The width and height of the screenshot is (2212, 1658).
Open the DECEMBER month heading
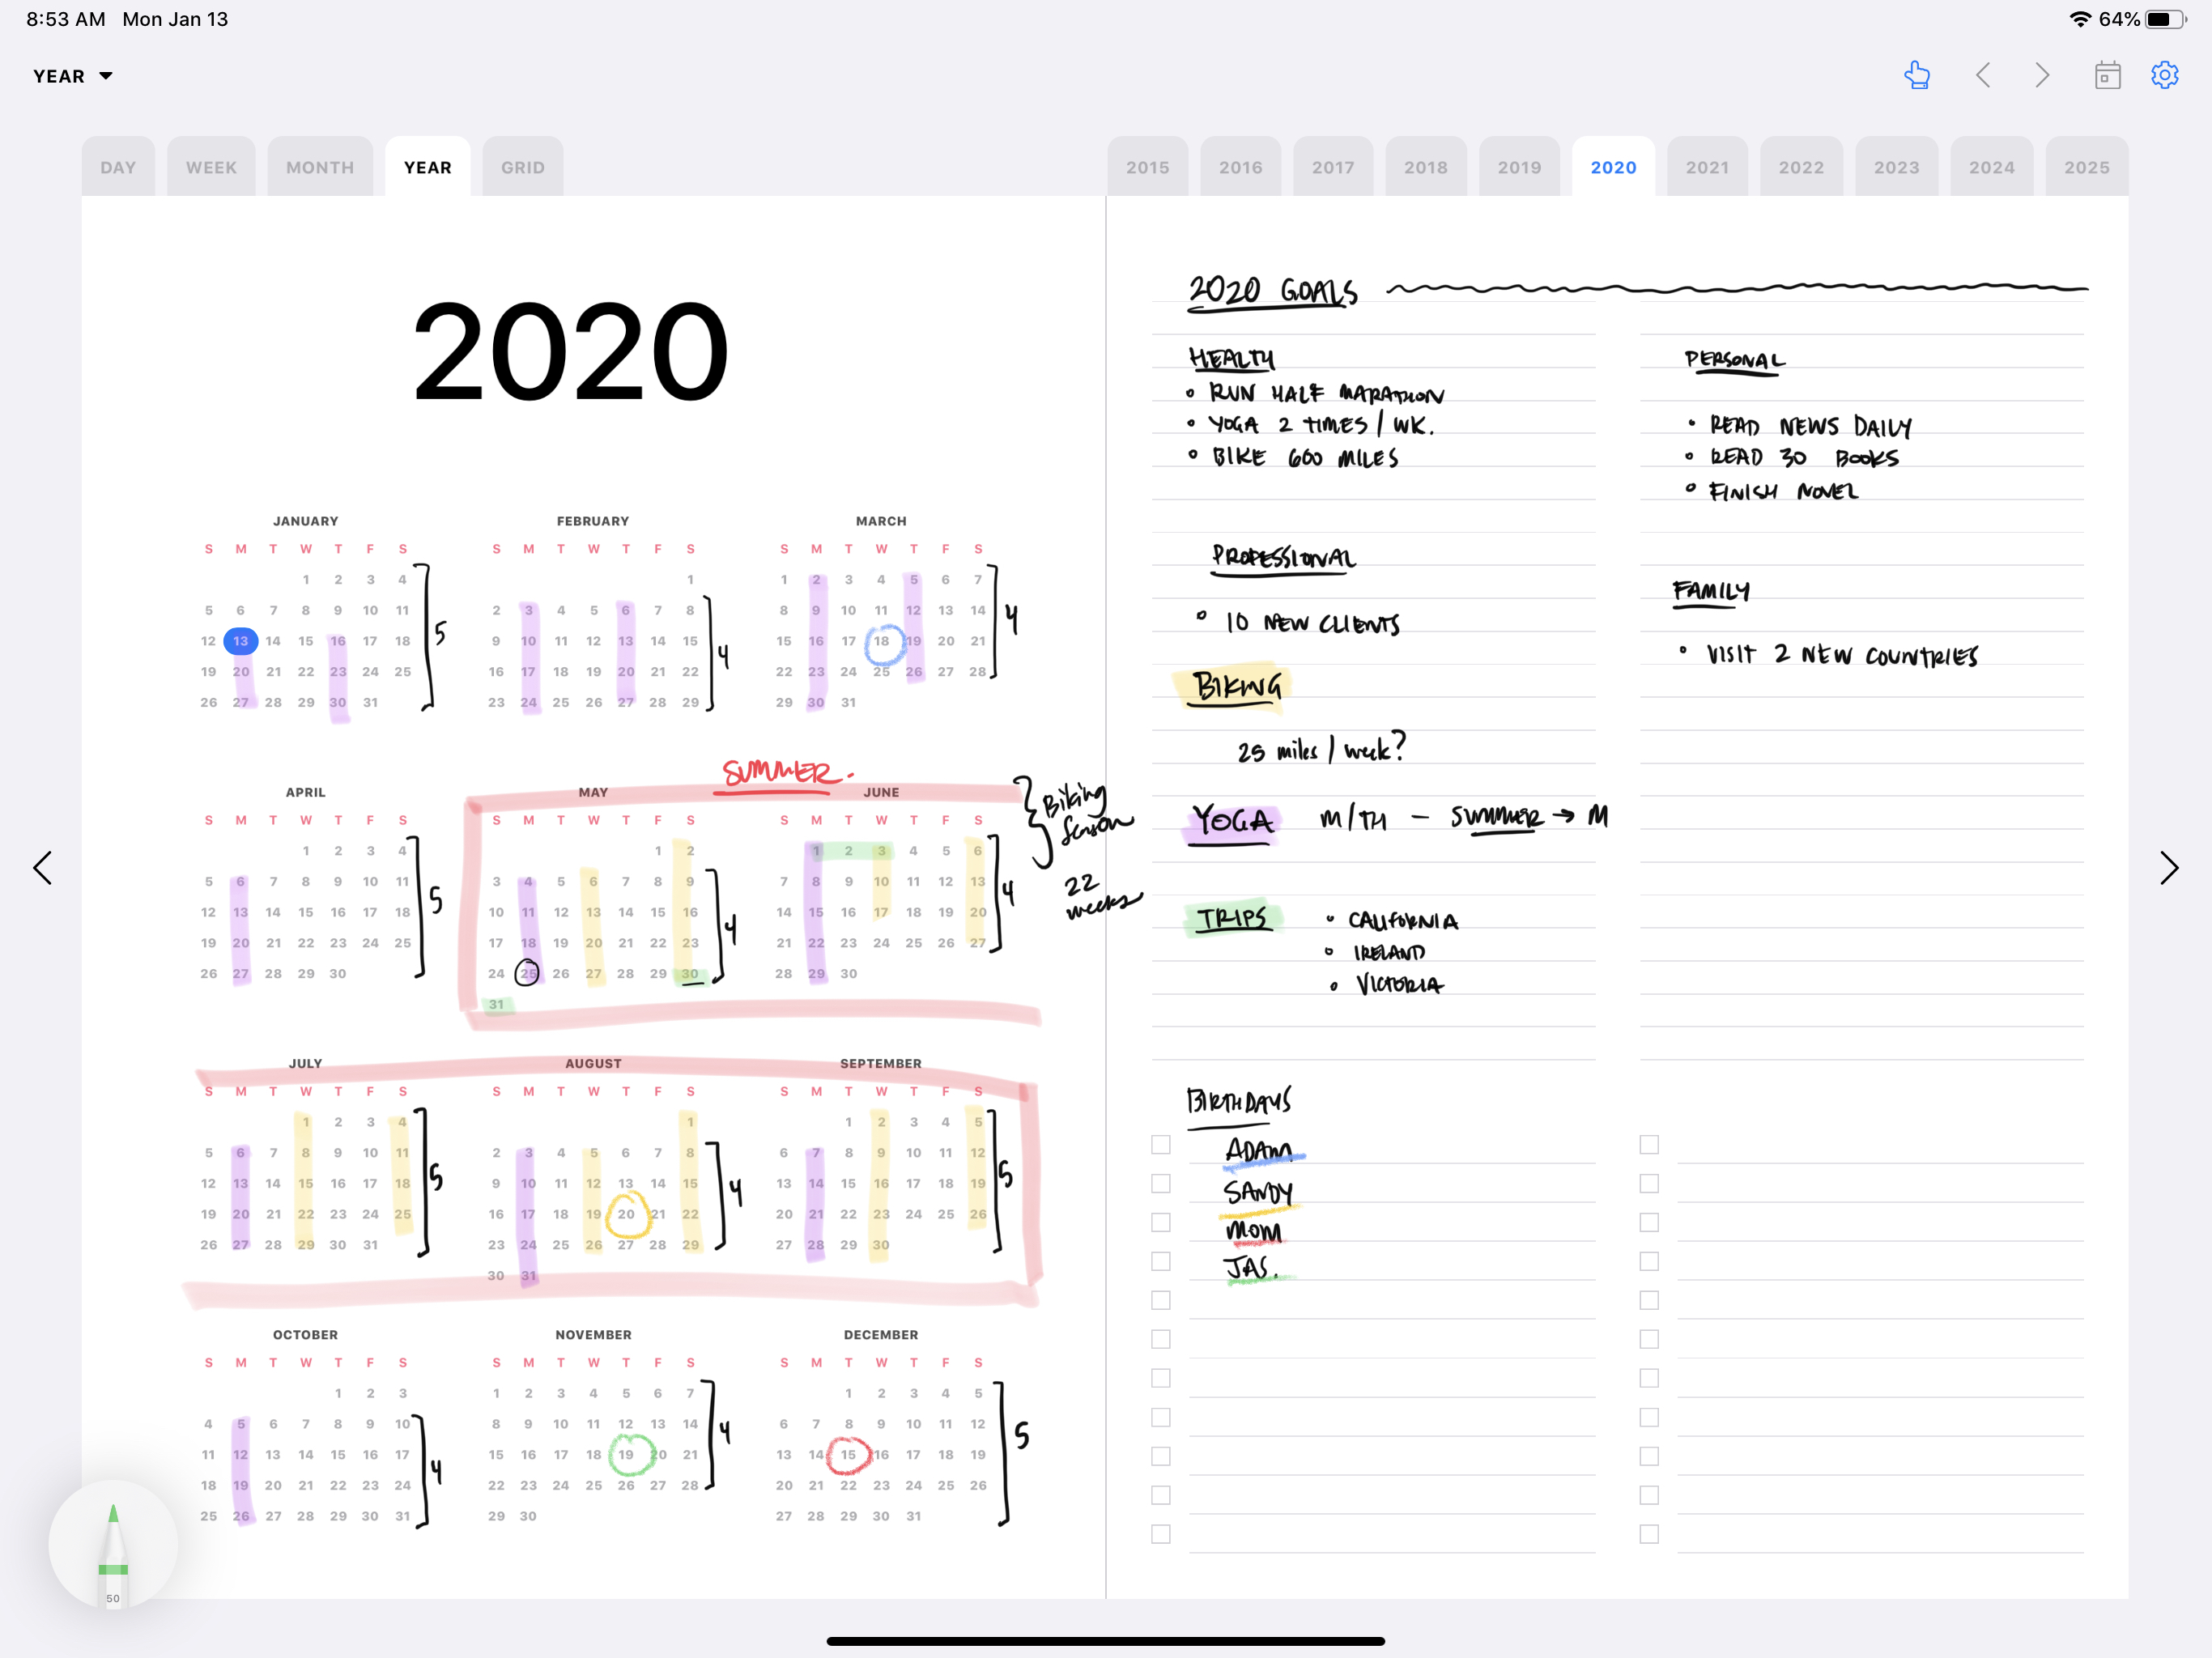880,1335
